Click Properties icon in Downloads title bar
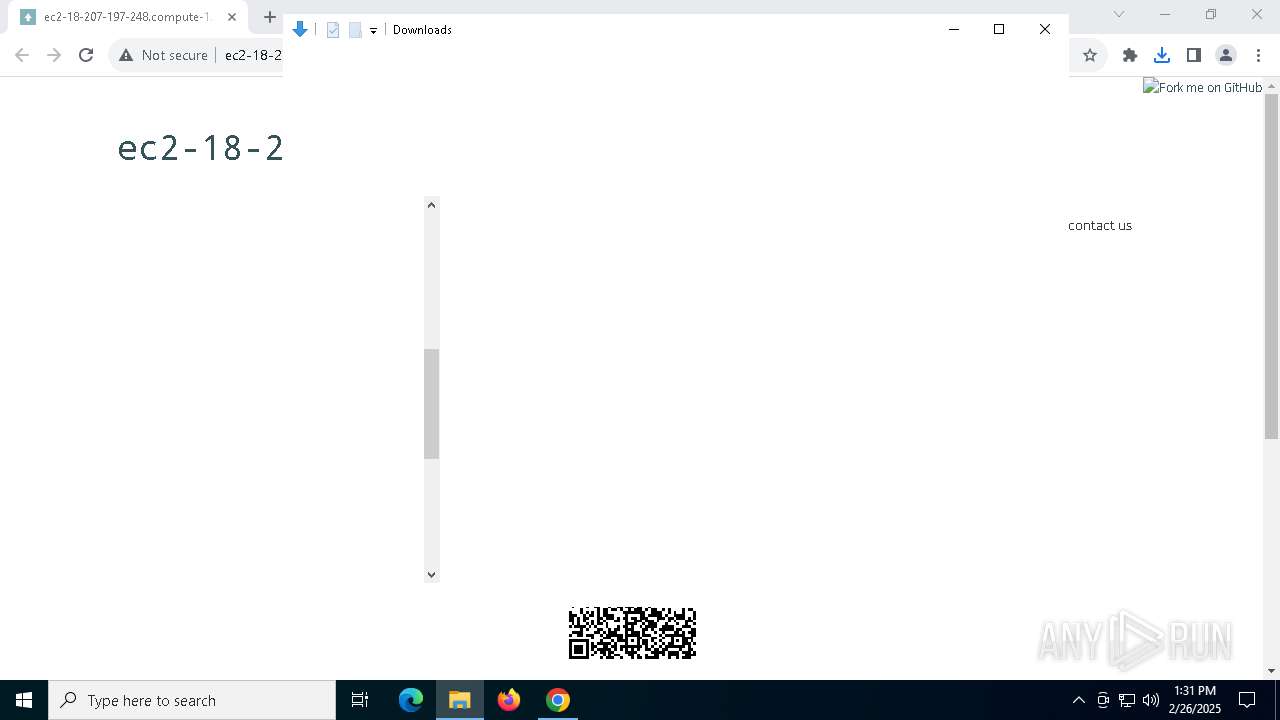 pyautogui.click(x=333, y=30)
